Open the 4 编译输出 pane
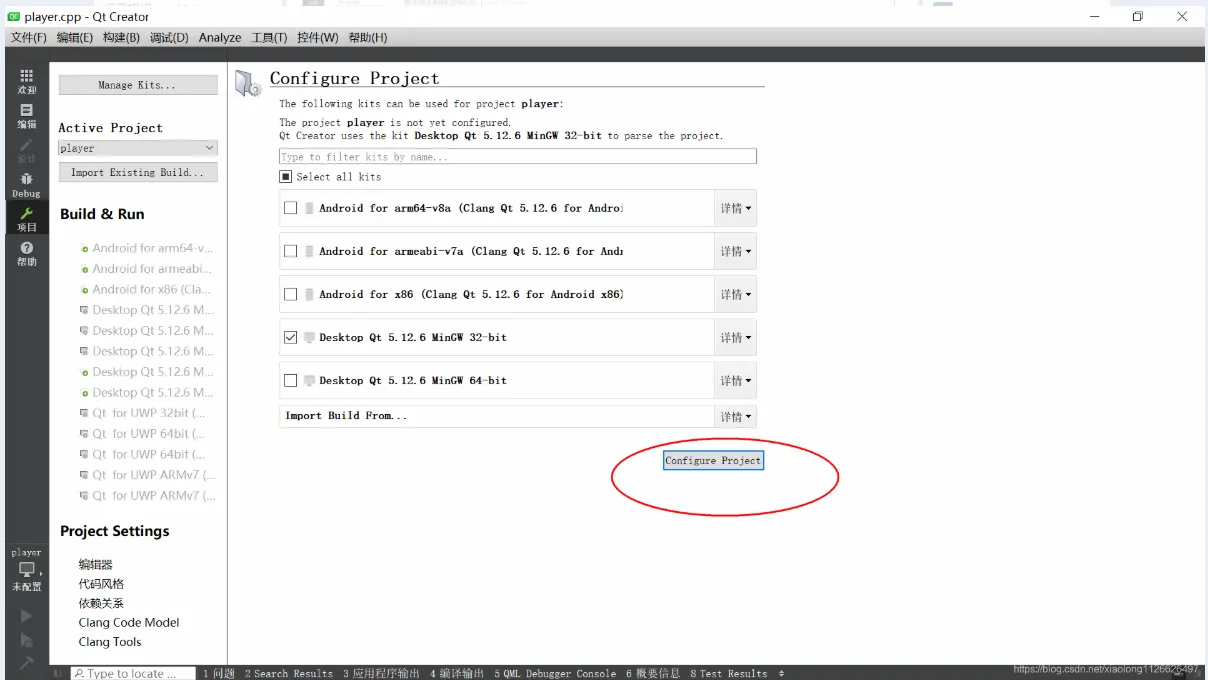This screenshot has width=1208, height=680. point(457,673)
